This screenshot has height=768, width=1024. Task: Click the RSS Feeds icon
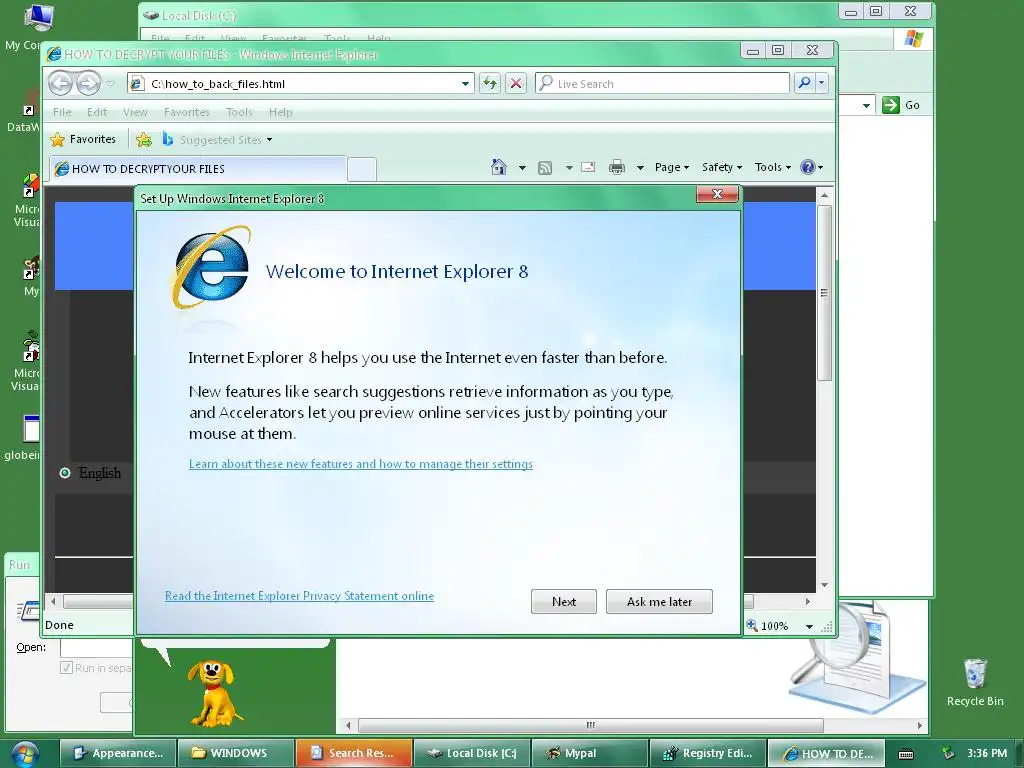click(x=545, y=168)
